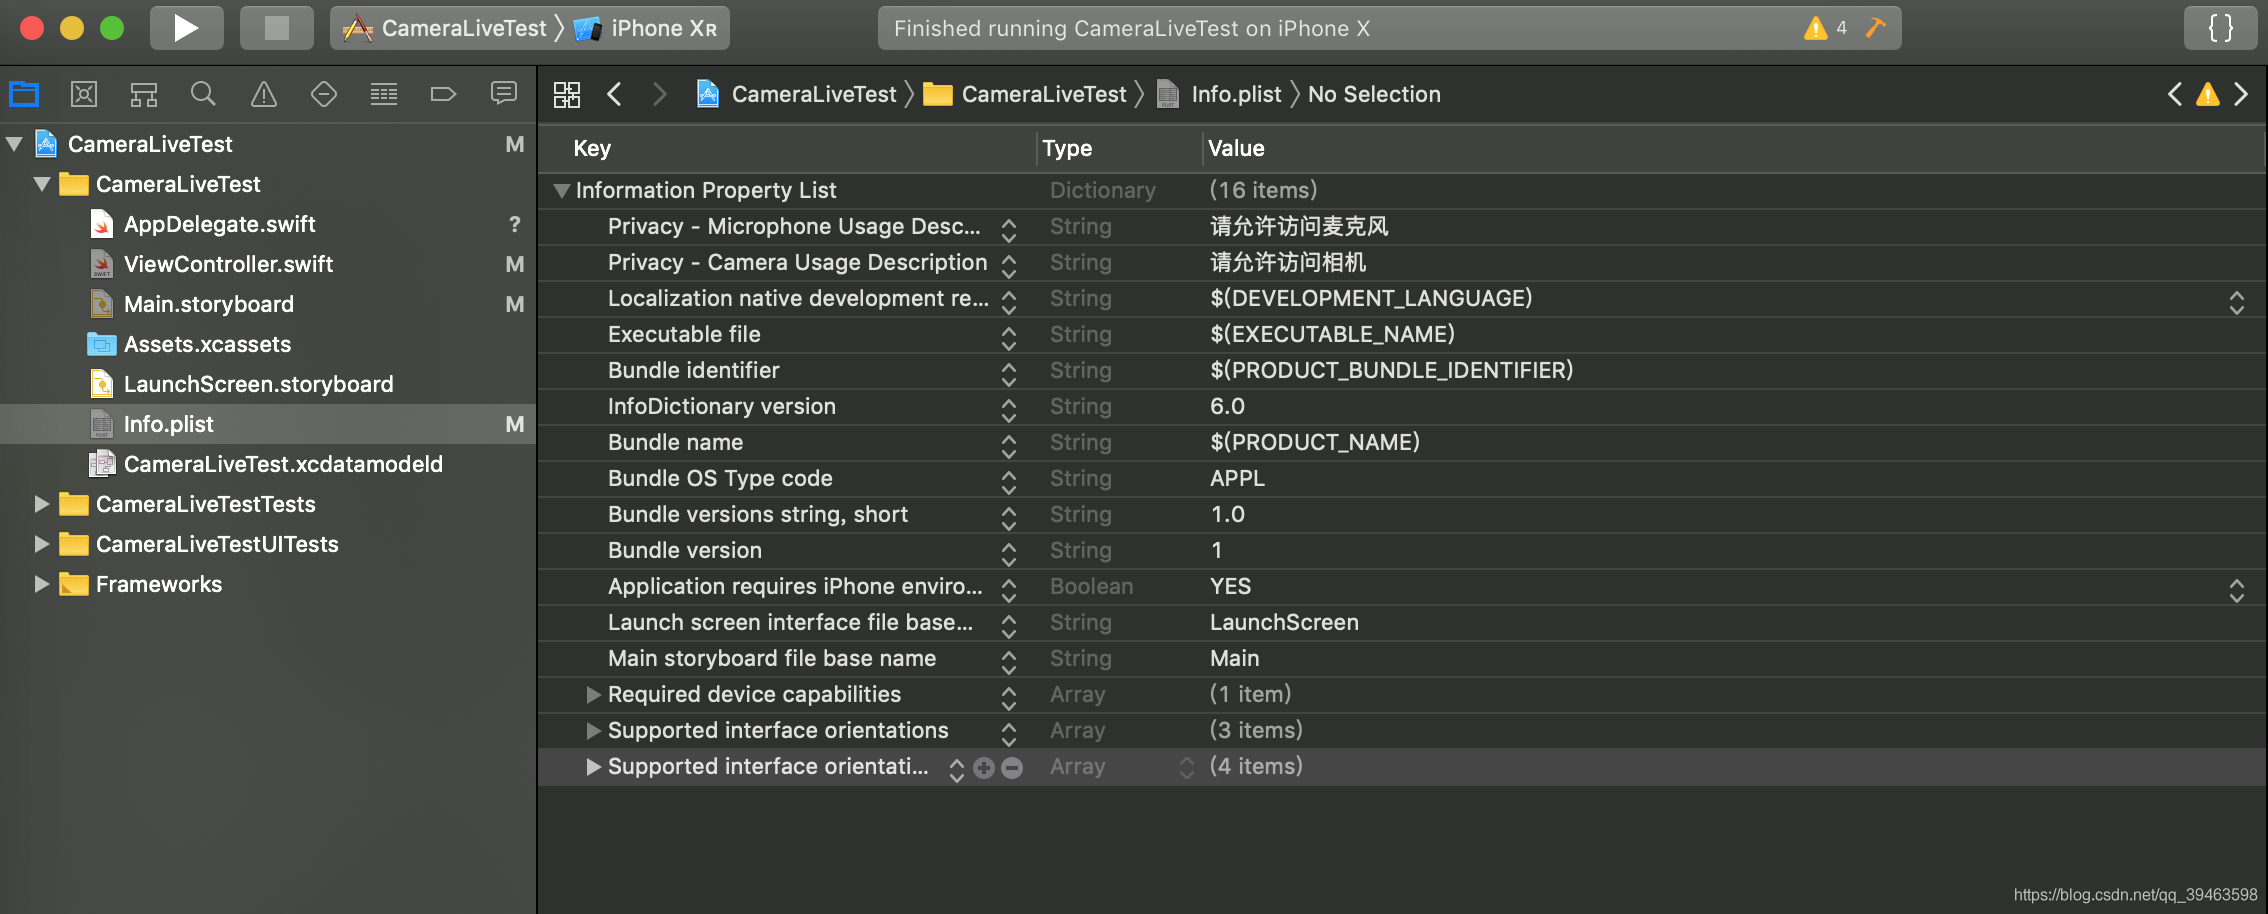Go forward in editor history

[659, 94]
